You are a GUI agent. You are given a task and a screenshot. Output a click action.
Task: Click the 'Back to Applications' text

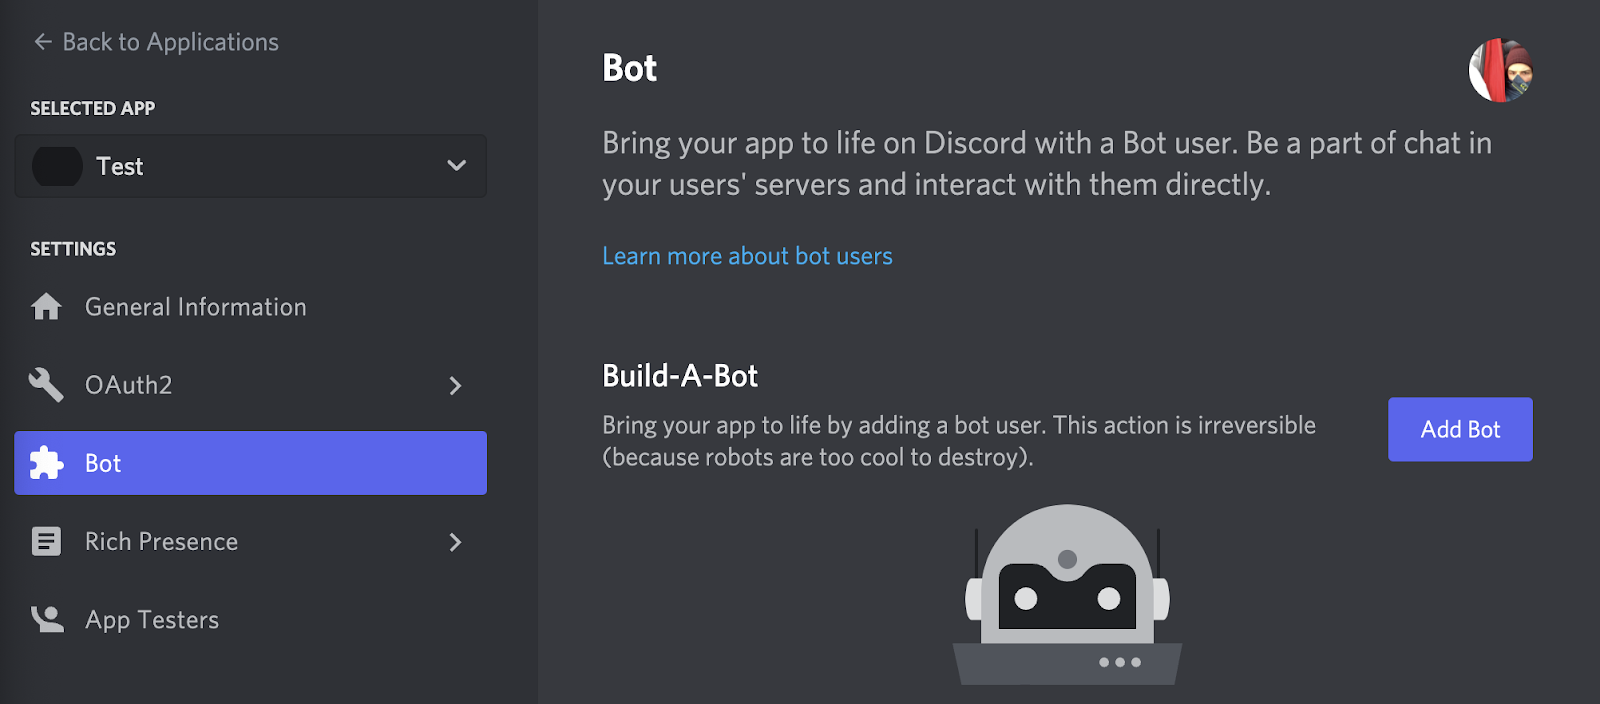pos(170,42)
